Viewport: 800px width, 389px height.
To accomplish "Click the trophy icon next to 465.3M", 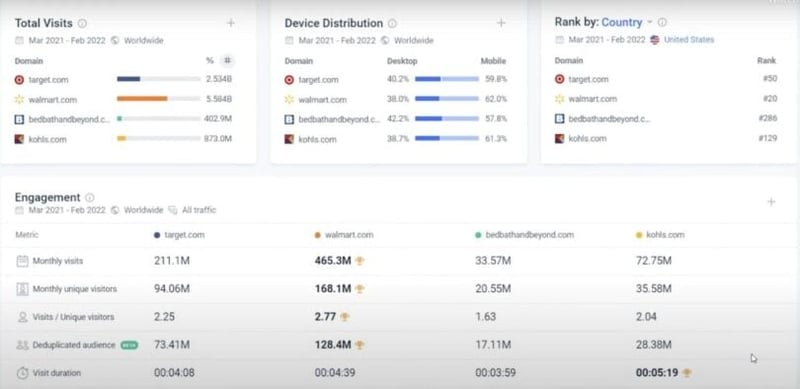I will click(360, 261).
